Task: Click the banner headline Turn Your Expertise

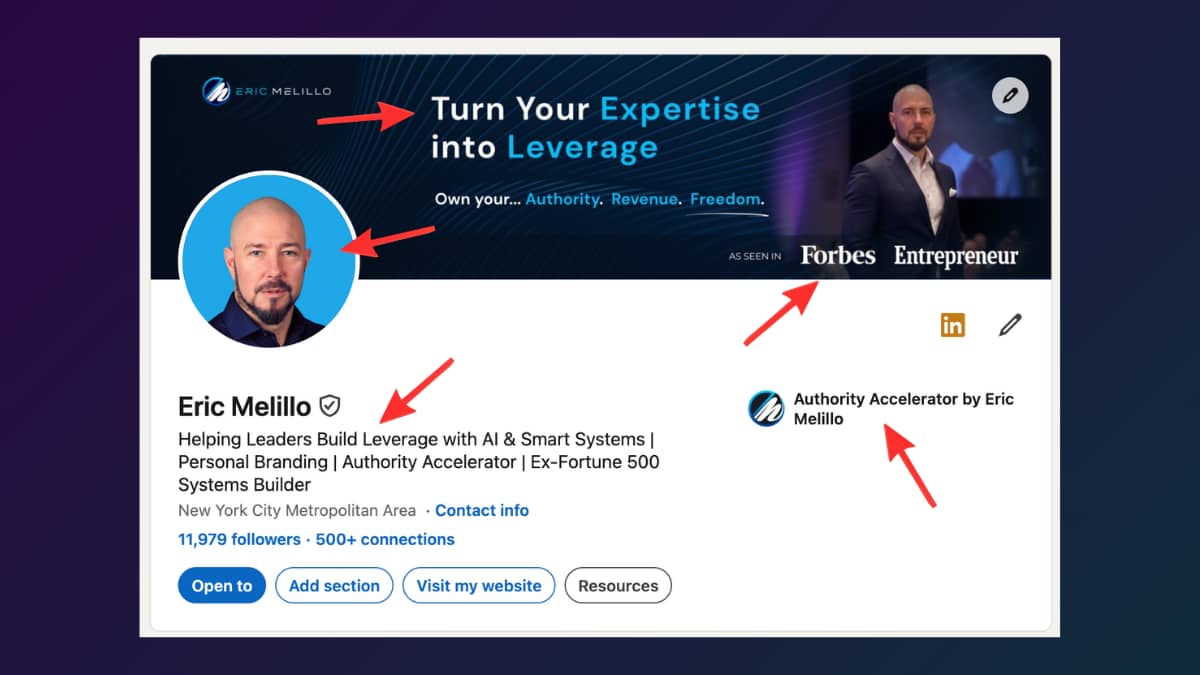Action: pyautogui.click(x=596, y=108)
